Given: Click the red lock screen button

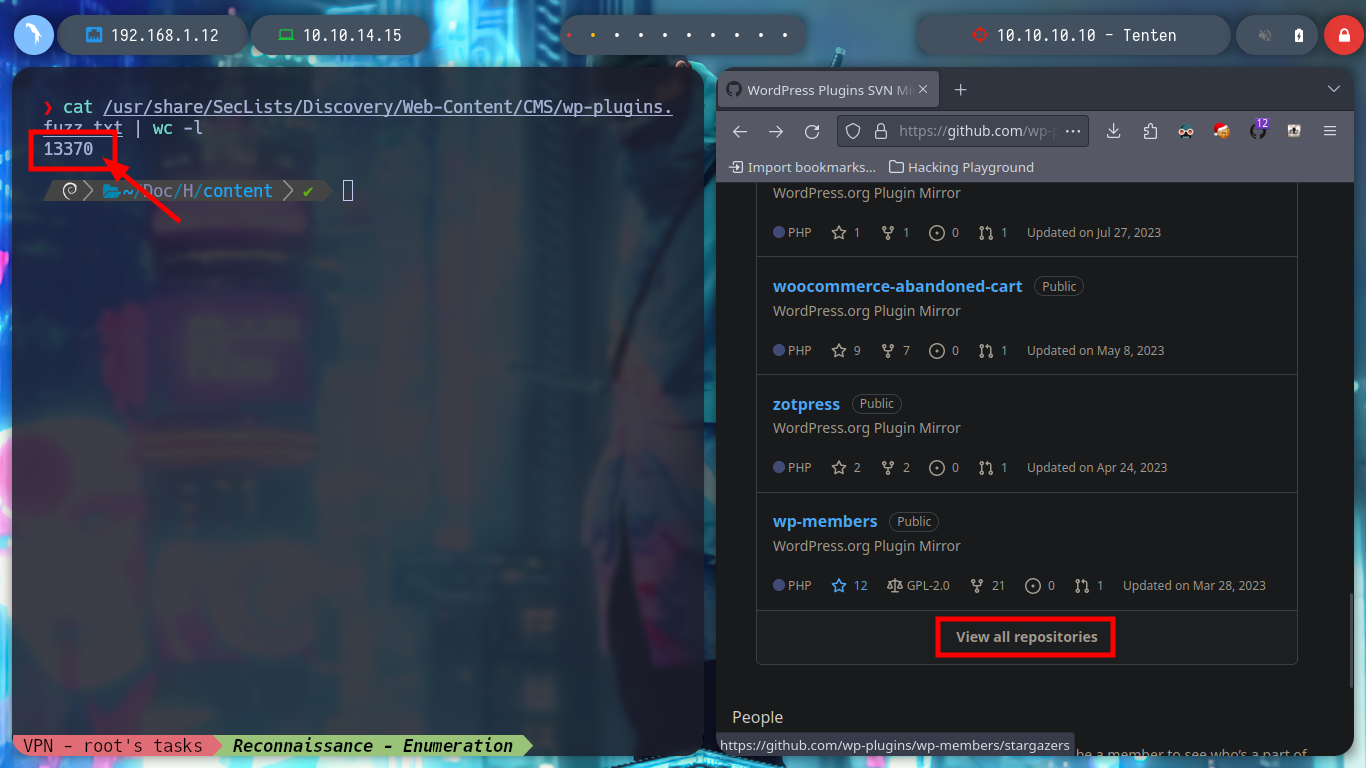Looking at the screenshot, I should click(1344, 35).
